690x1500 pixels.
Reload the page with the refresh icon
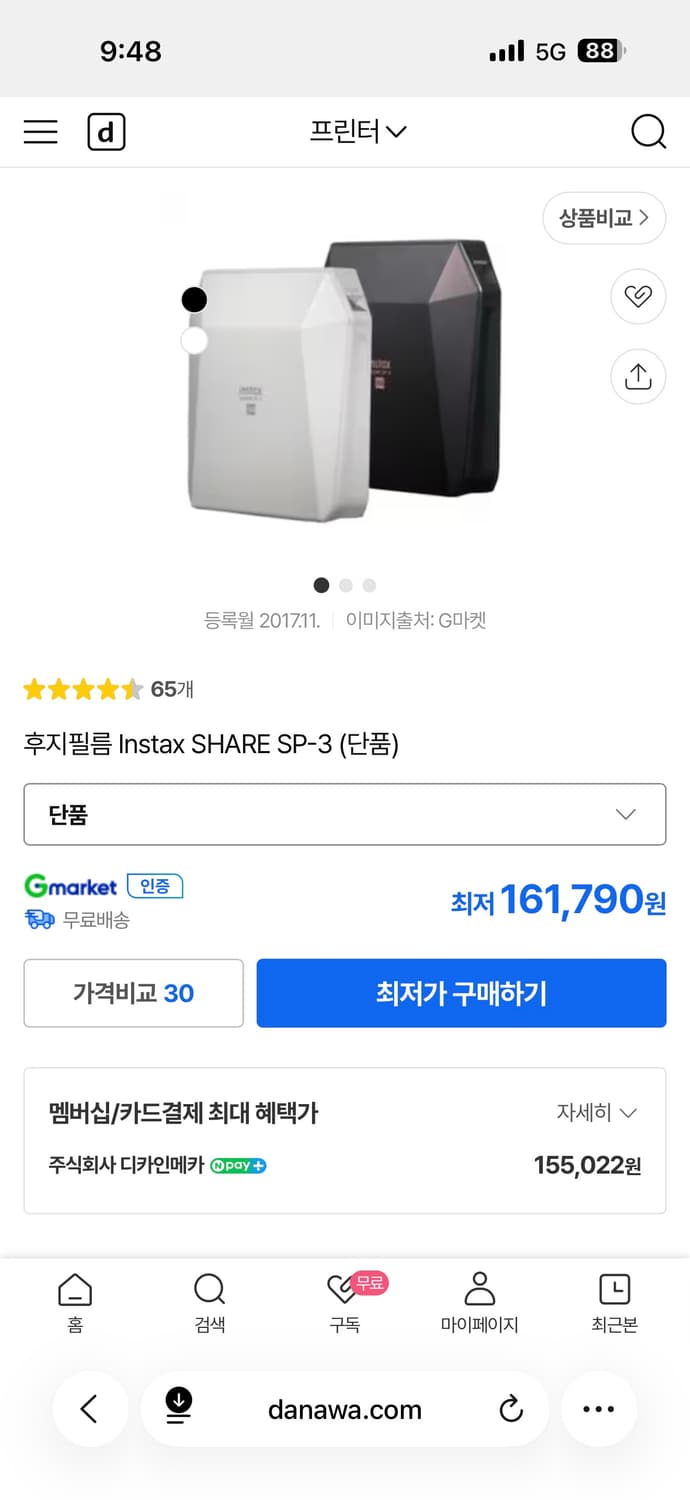[511, 1409]
